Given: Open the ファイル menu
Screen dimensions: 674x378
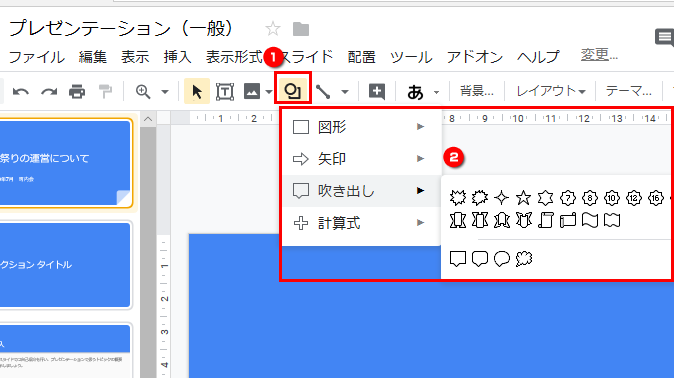Looking at the screenshot, I should [37, 57].
